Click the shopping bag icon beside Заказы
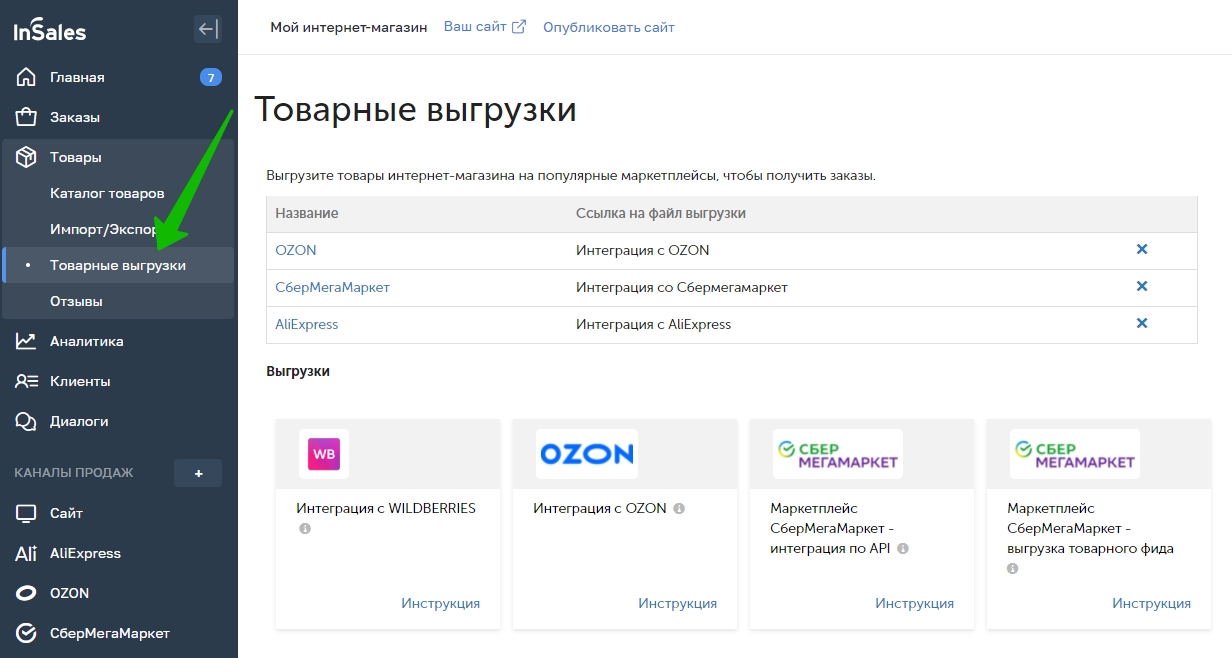This screenshot has height=658, width=1232. 26,117
